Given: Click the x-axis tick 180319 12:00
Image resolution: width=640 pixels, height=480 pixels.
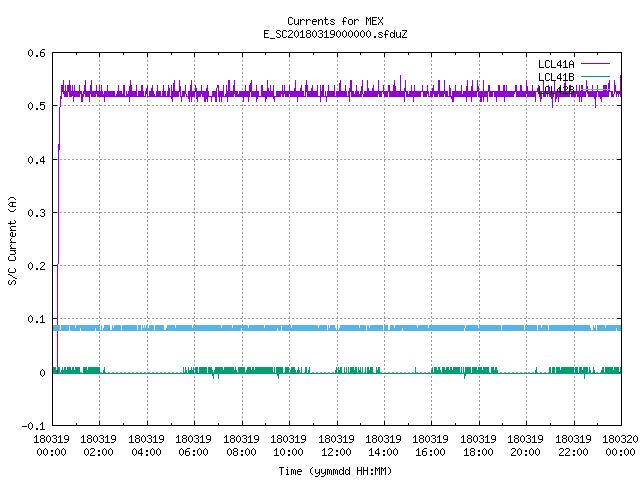Looking at the screenshot, I should (x=336, y=446).
